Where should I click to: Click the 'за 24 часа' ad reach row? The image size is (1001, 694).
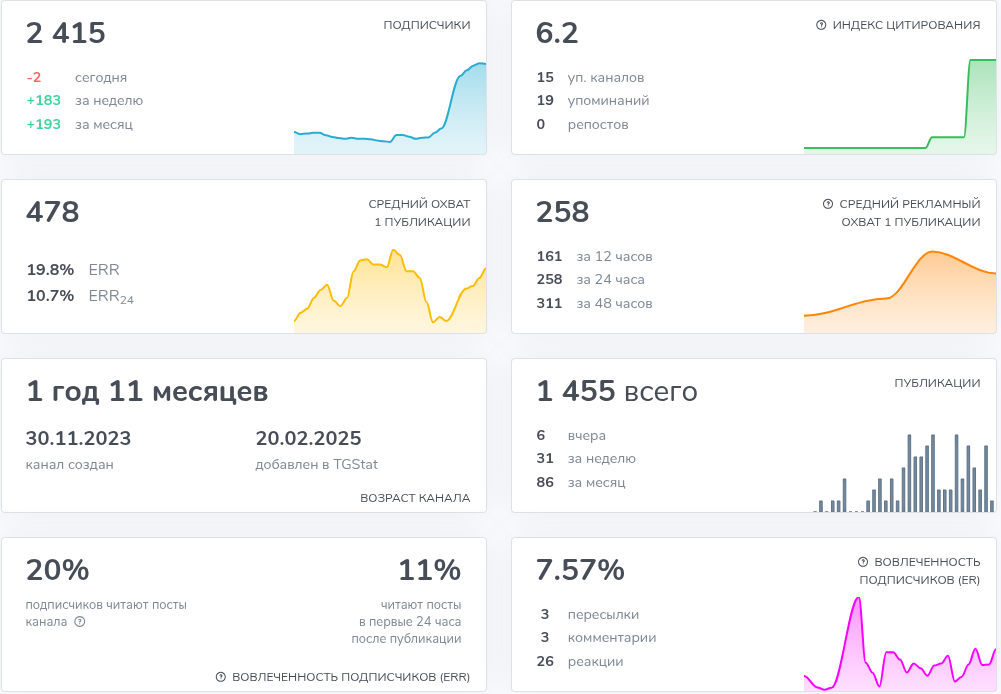click(x=610, y=280)
